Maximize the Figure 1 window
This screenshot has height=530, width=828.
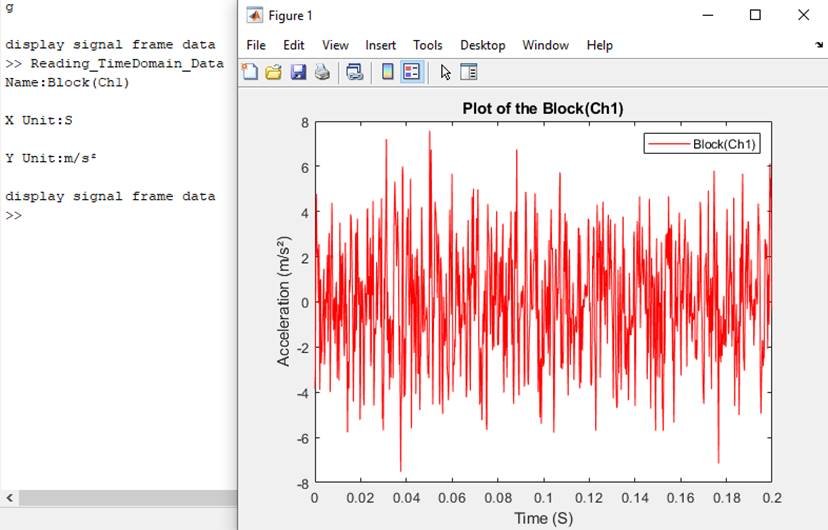coord(755,15)
